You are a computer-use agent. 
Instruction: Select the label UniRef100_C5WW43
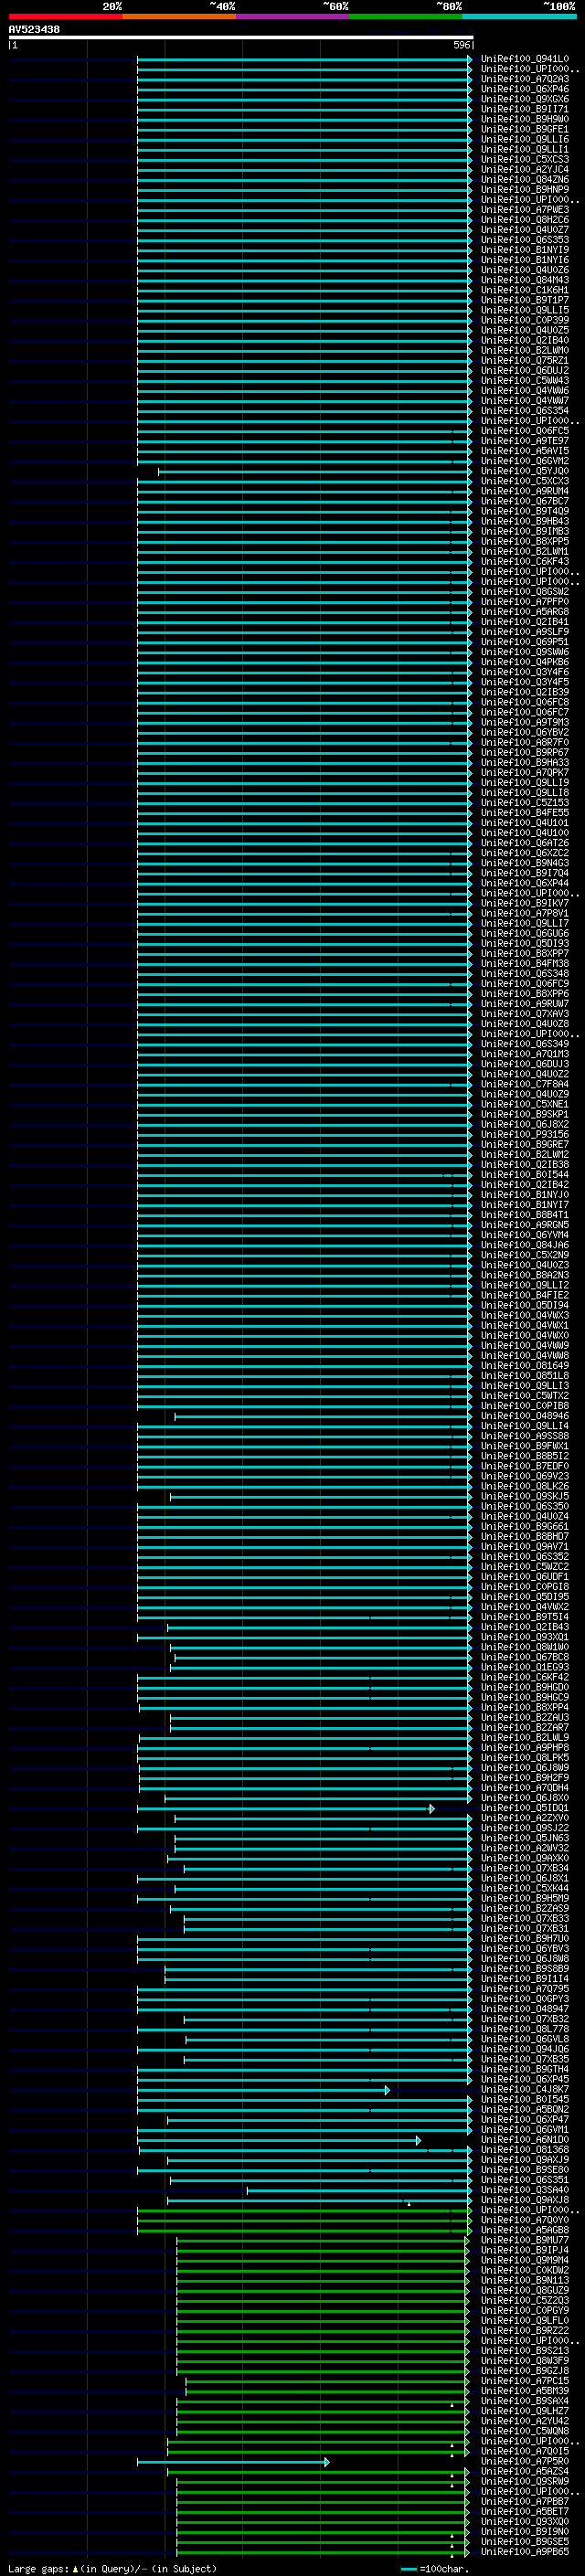(525, 381)
